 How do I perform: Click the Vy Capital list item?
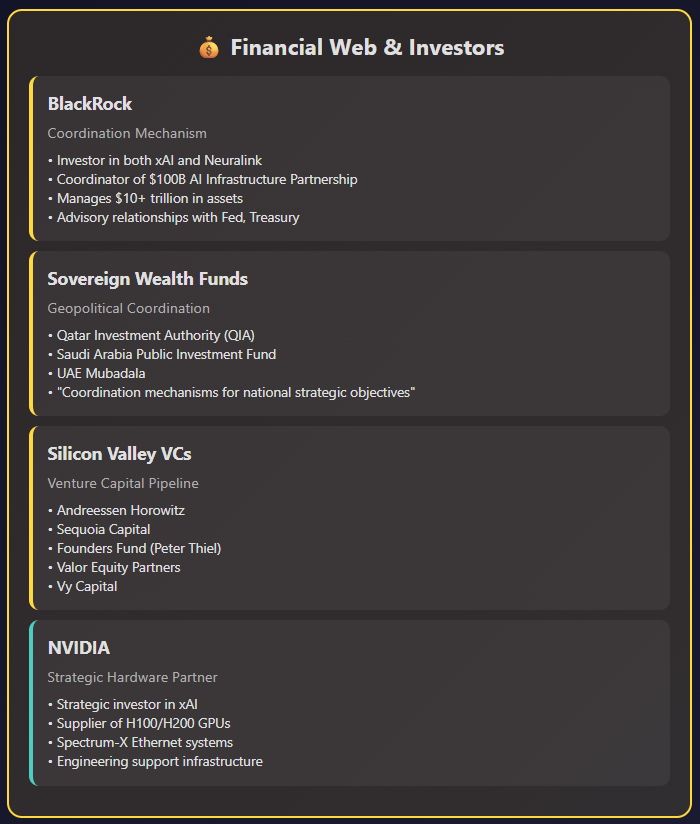[x=87, y=586]
